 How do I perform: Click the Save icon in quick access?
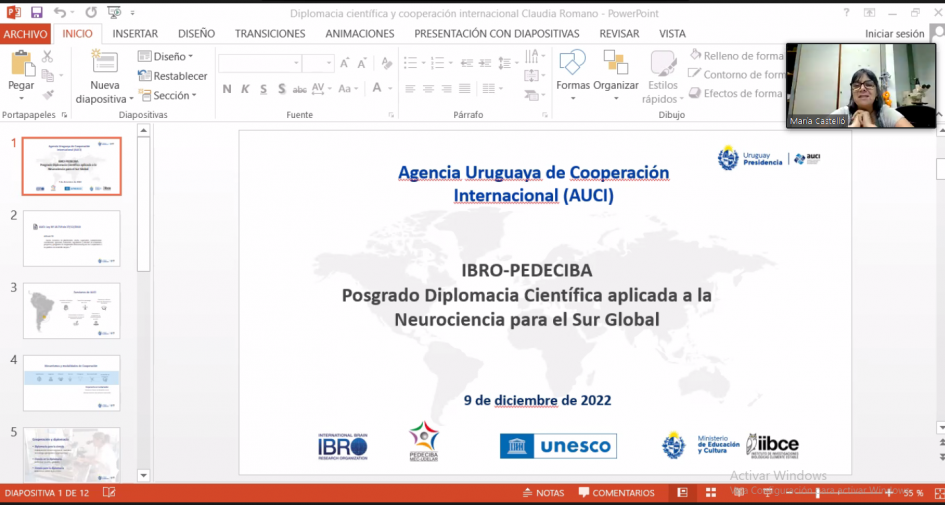36,12
